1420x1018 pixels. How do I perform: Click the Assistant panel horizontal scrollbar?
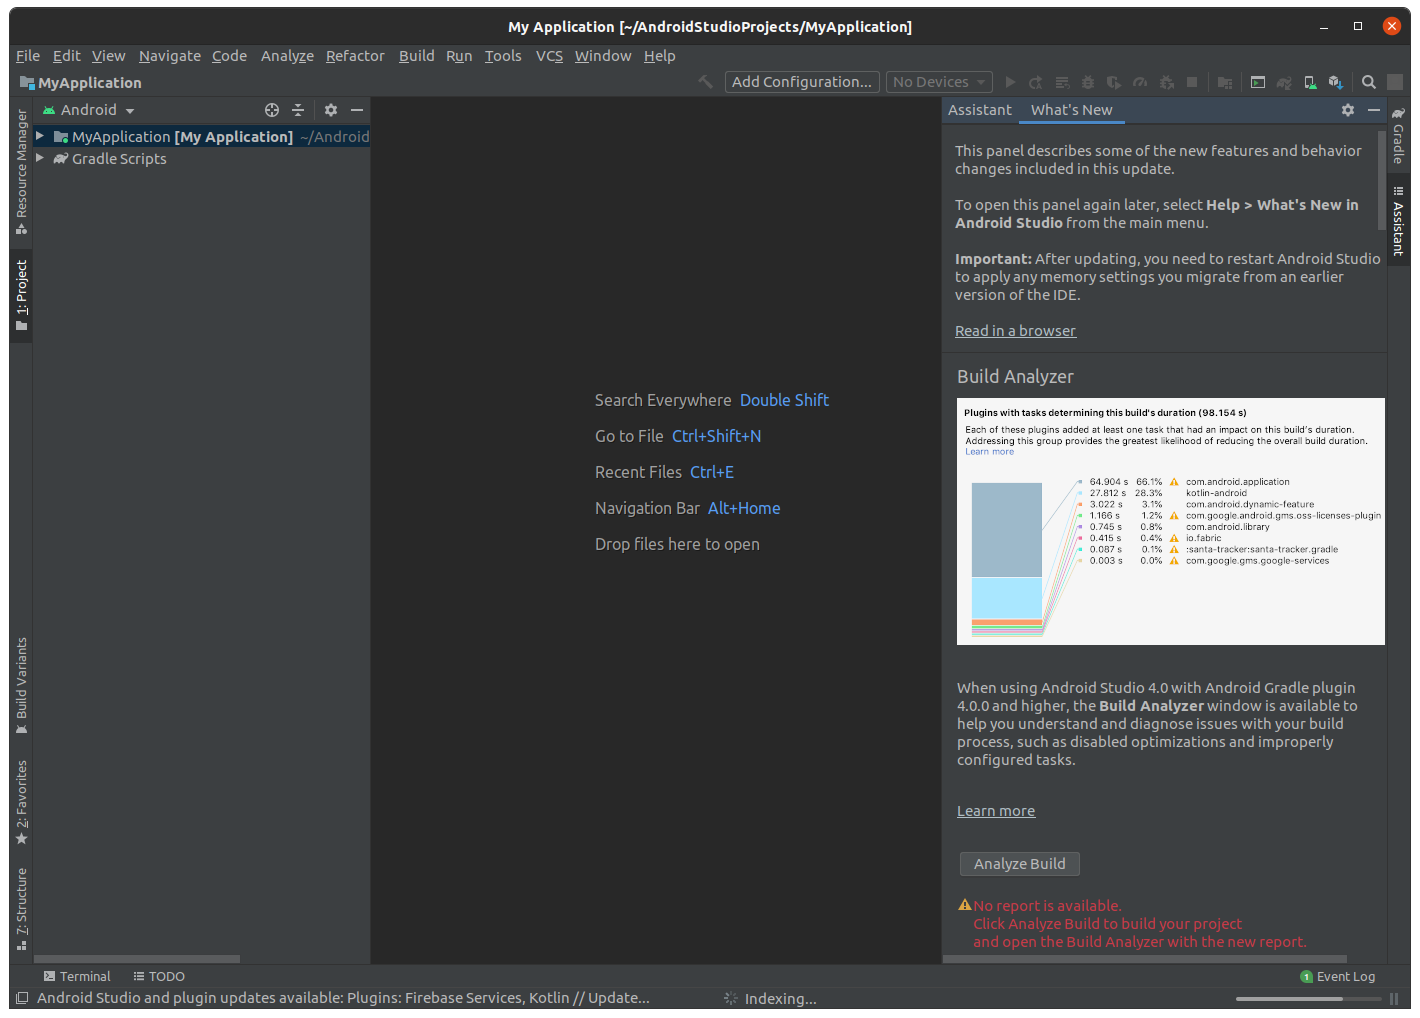tap(1145, 959)
